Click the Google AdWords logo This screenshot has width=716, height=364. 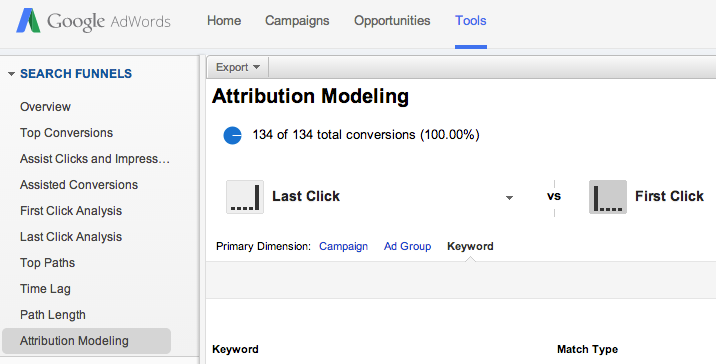click(93, 21)
